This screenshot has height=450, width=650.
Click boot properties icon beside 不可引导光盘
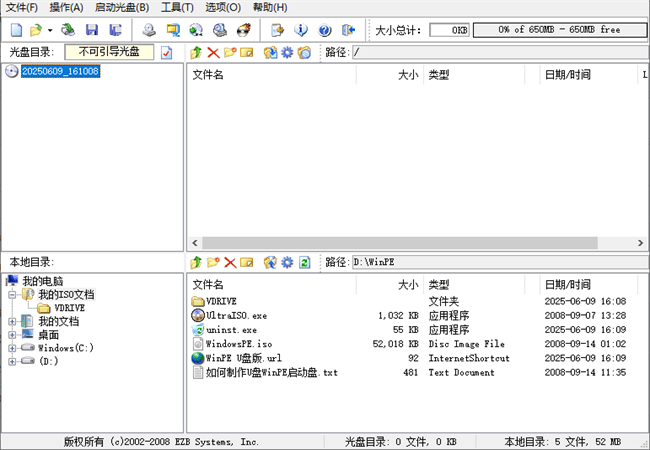(x=166, y=52)
